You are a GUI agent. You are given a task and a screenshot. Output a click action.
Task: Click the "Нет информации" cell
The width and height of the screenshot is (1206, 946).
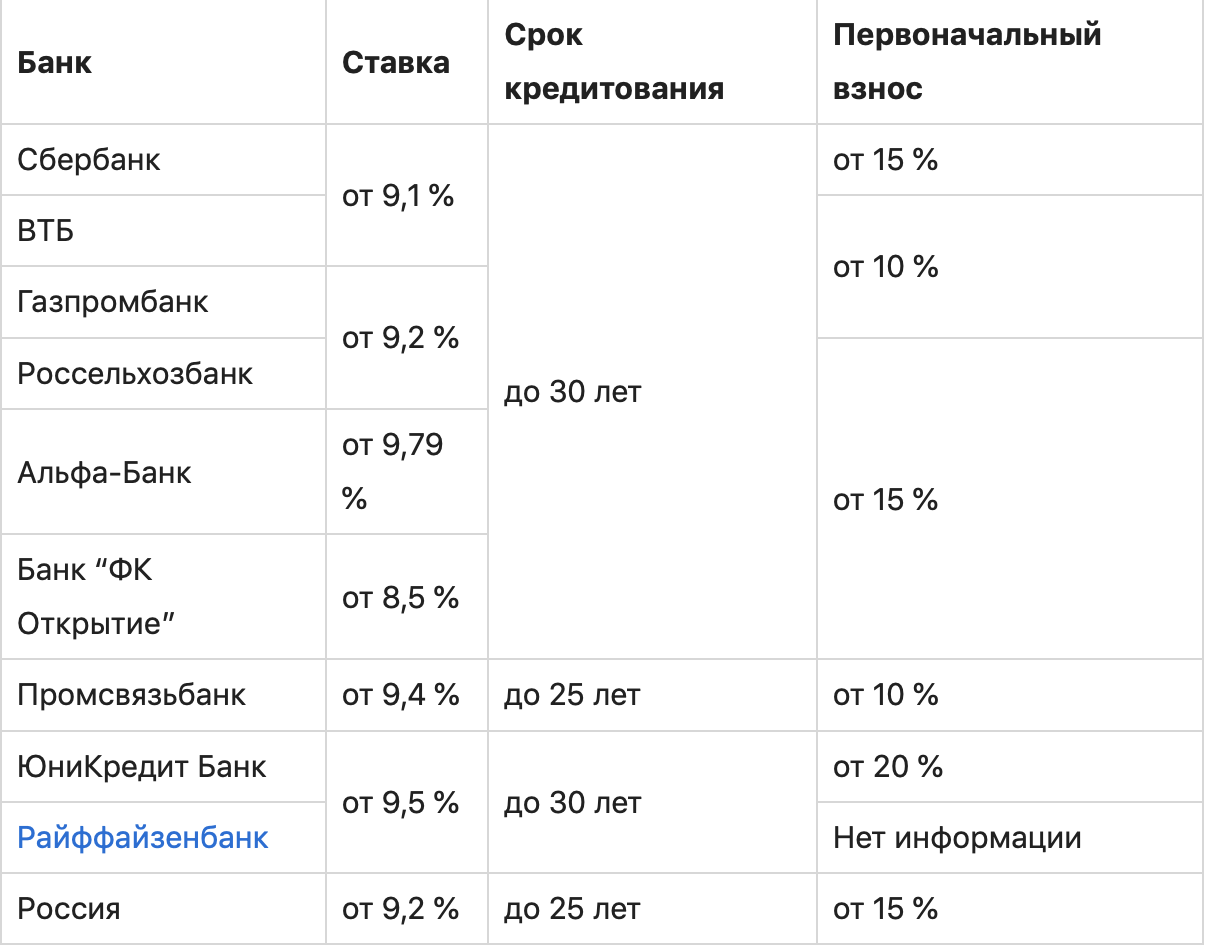(957, 837)
